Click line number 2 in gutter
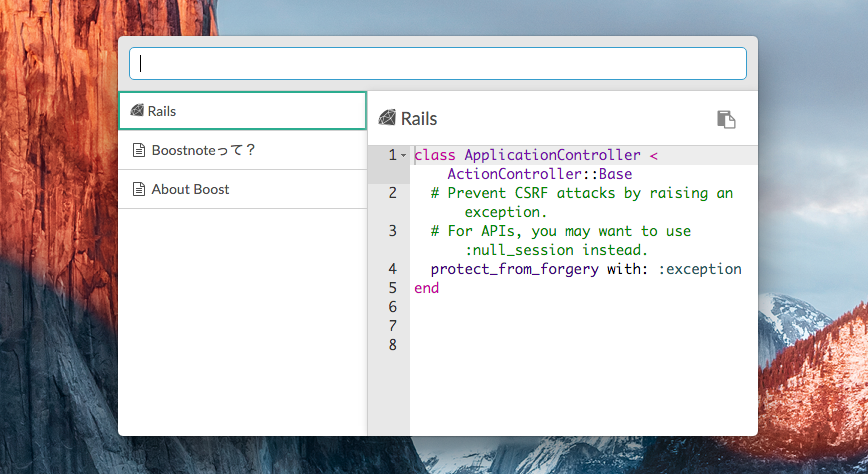 pos(392,193)
